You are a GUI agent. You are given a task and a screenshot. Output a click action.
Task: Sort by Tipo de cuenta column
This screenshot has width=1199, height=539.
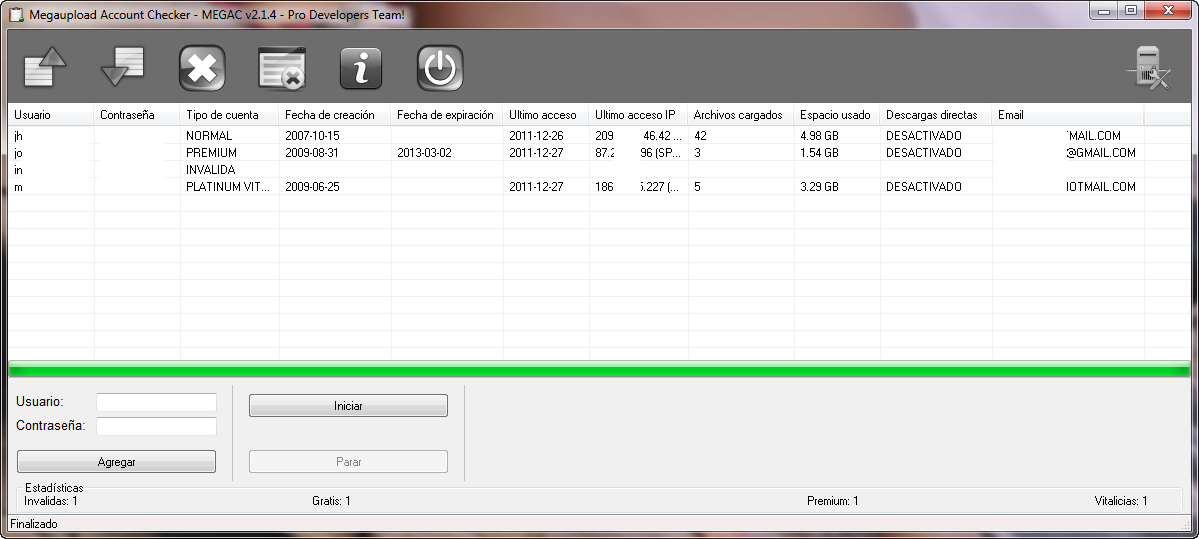229,115
